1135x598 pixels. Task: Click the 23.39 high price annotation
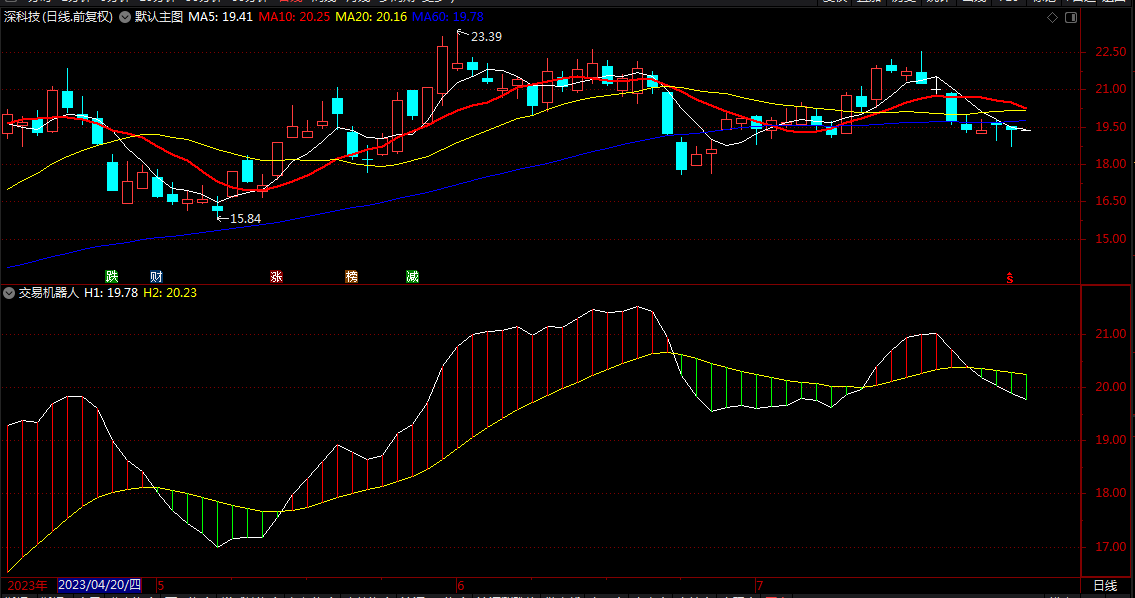pyautogui.click(x=486, y=37)
